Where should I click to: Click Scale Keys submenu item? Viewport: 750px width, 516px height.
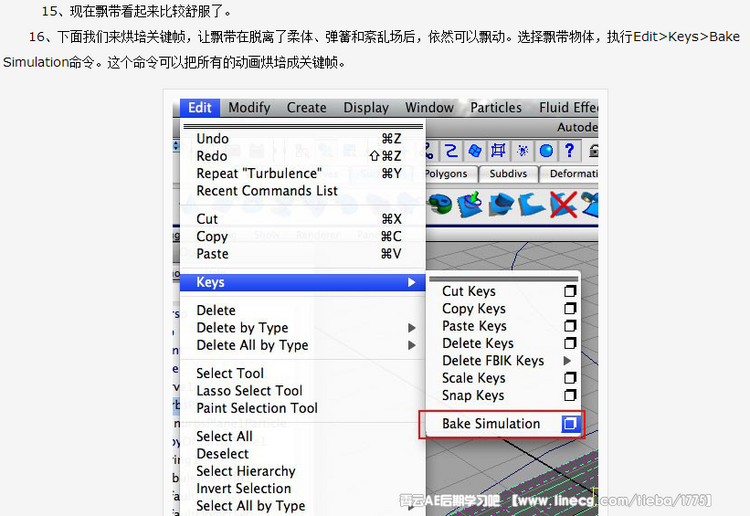474,378
